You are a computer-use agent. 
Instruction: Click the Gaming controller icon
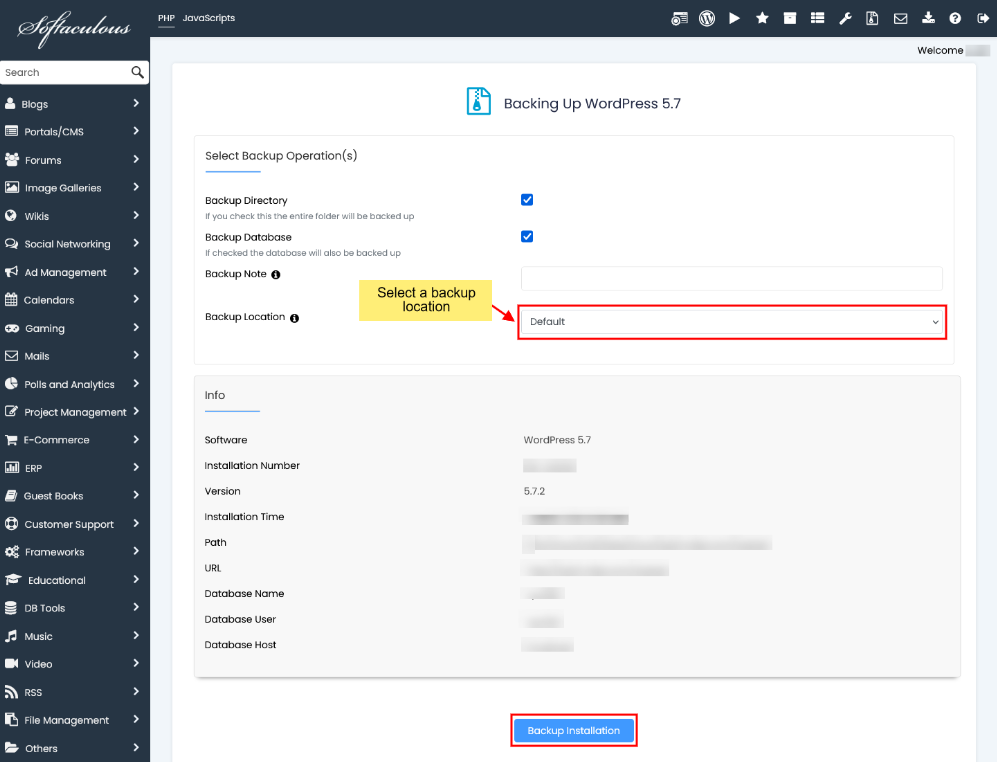point(12,328)
